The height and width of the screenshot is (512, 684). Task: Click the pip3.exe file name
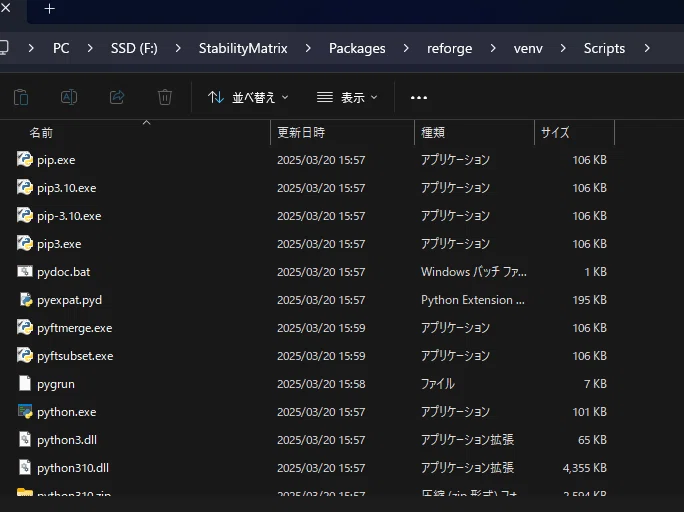click(x=59, y=244)
